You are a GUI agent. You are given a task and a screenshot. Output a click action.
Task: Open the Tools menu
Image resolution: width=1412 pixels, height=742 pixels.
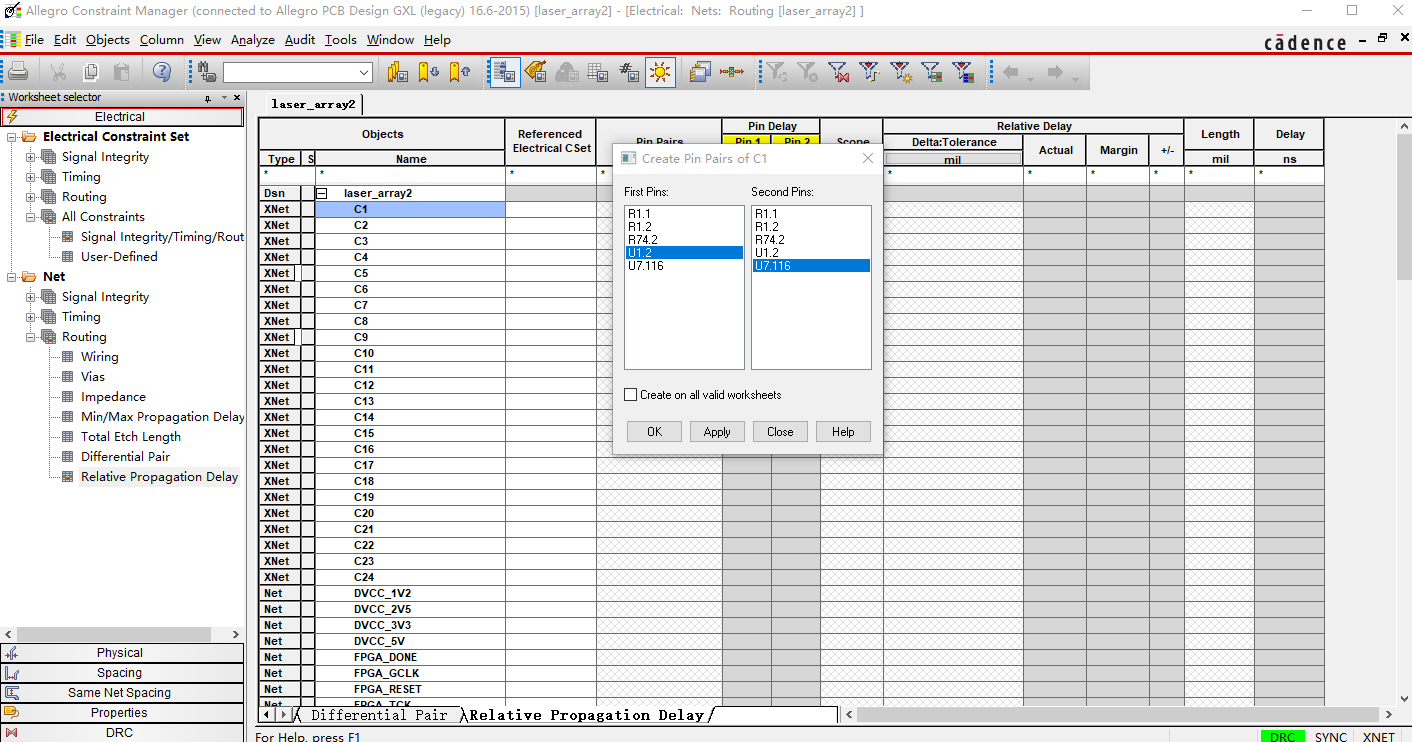click(x=341, y=40)
